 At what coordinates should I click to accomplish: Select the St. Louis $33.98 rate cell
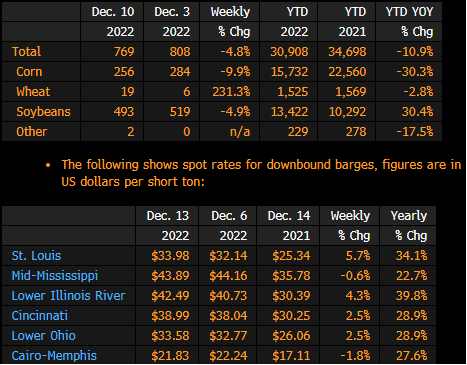click(170, 256)
